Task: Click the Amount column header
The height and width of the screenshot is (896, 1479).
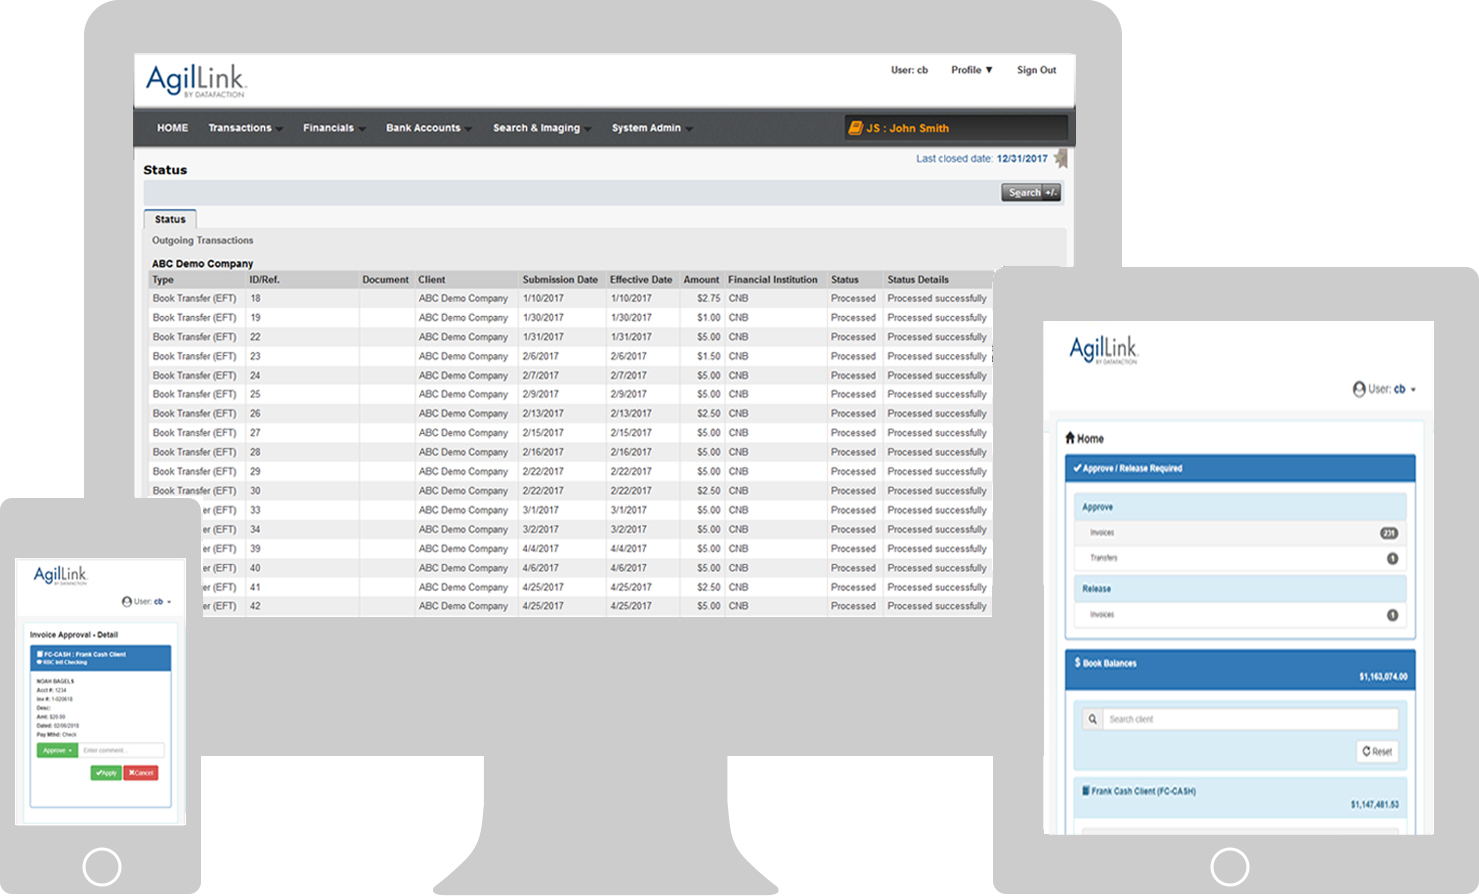Action: pos(701,280)
